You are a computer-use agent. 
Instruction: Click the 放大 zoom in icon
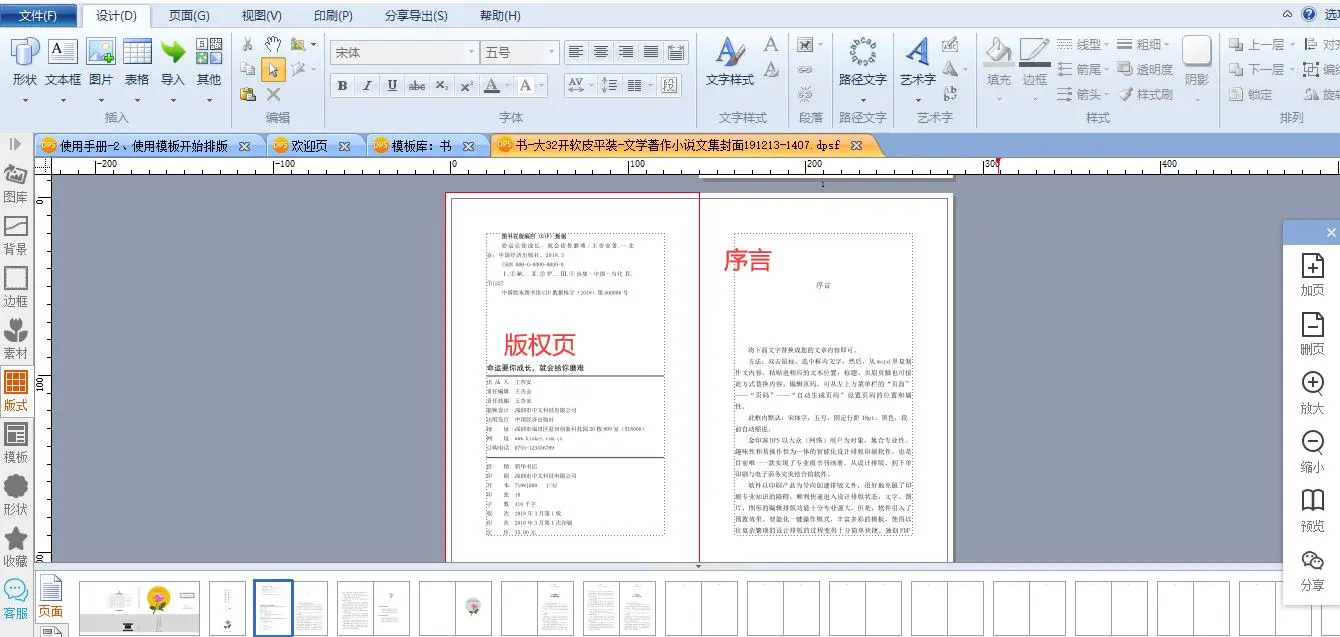(x=1312, y=391)
